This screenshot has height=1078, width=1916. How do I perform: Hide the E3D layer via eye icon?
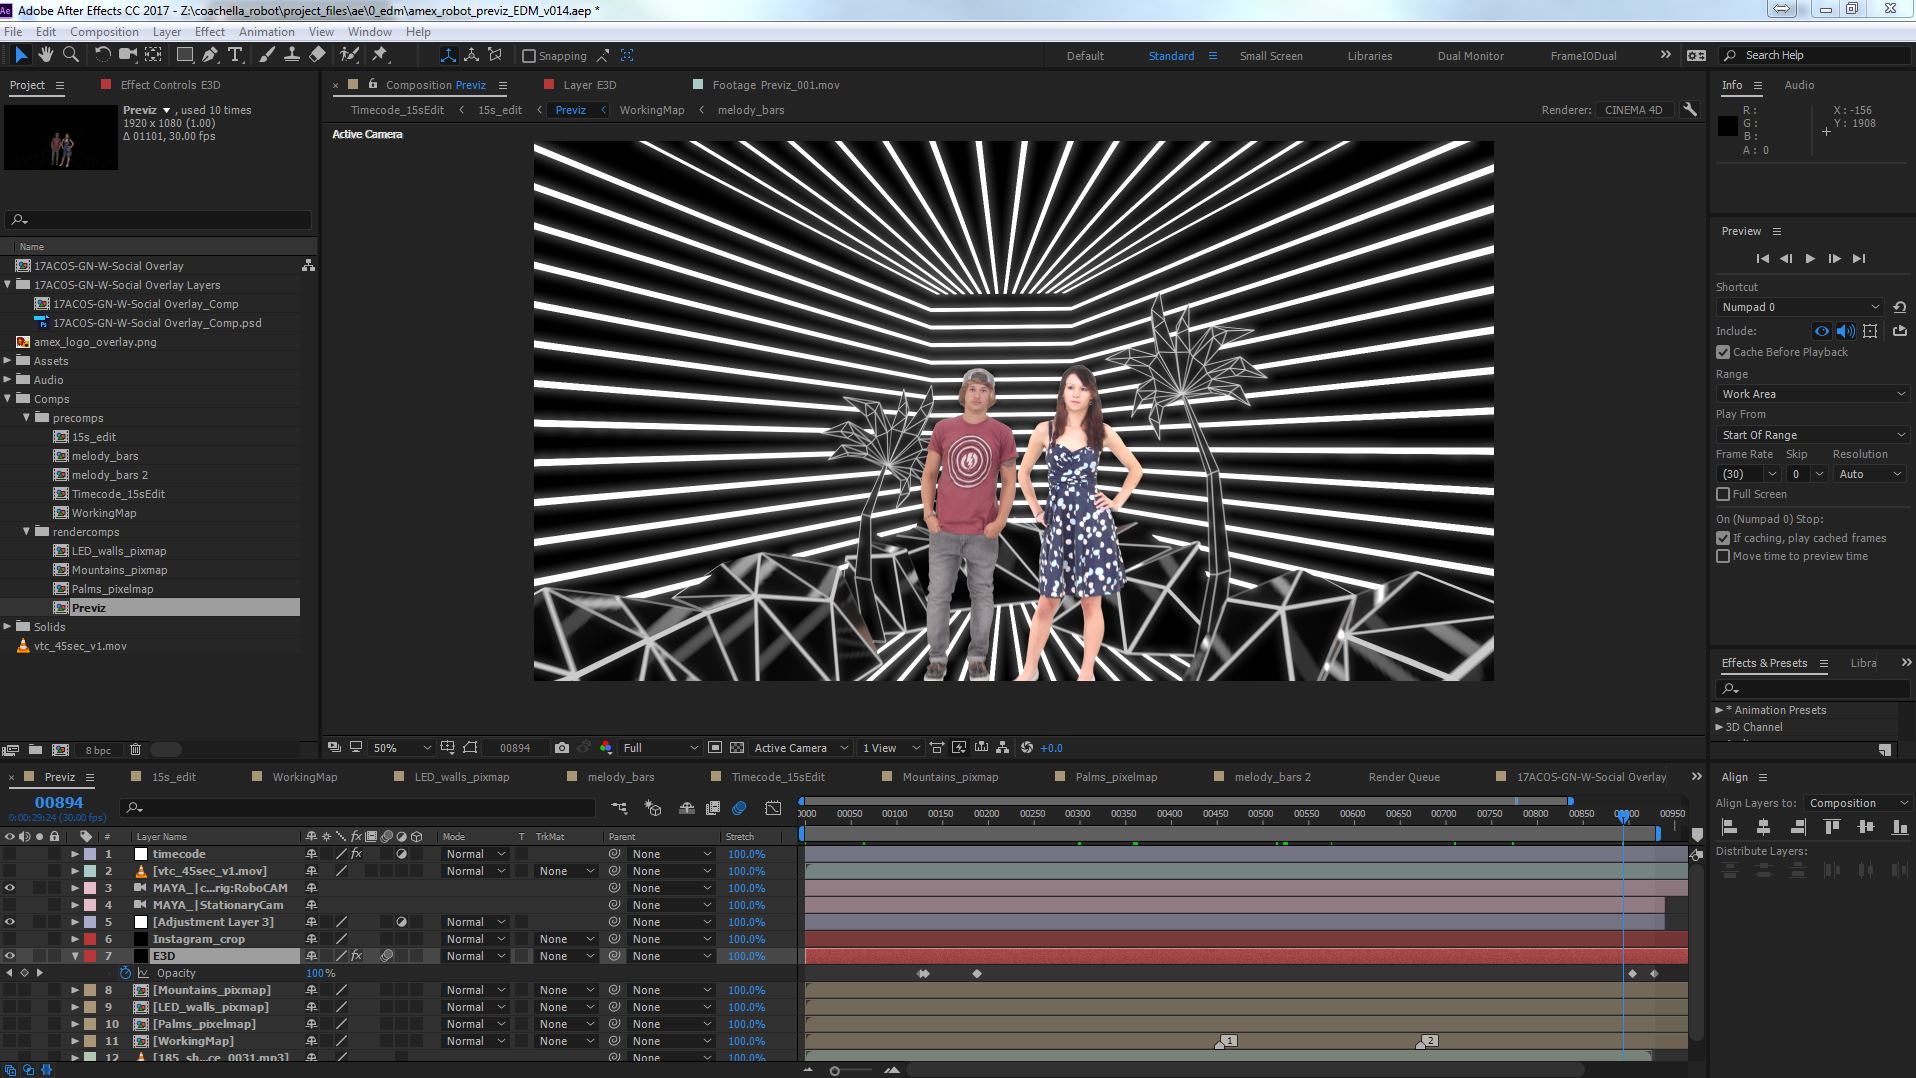tap(10, 956)
